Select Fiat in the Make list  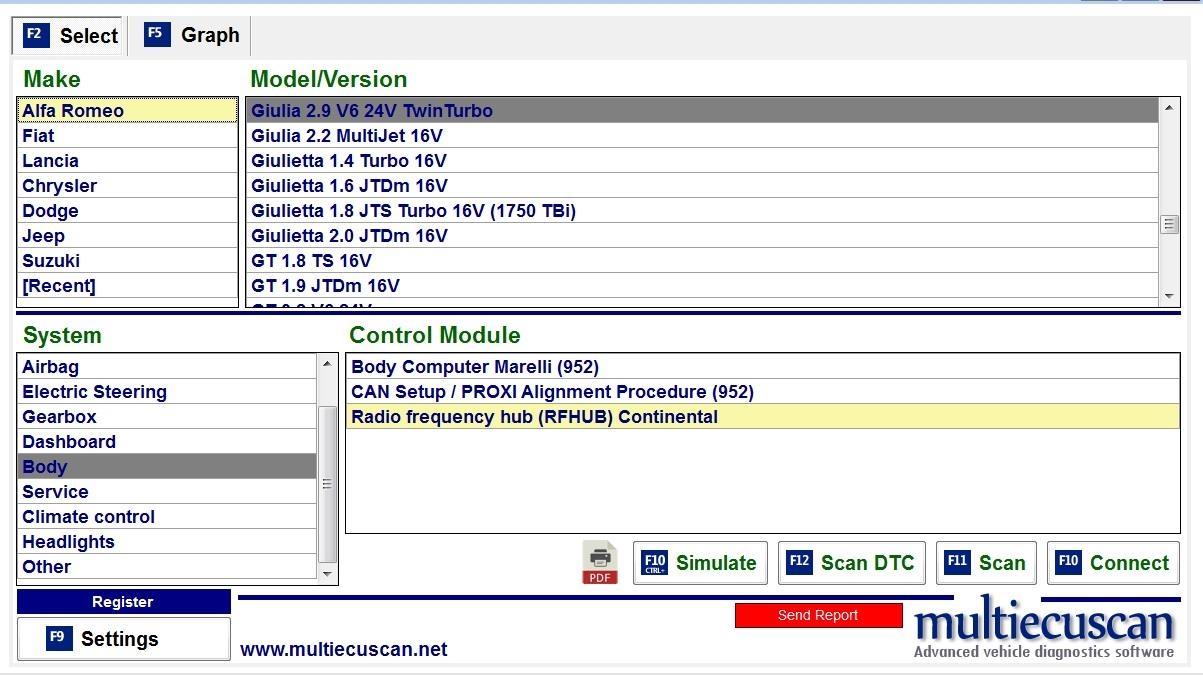[127, 136]
